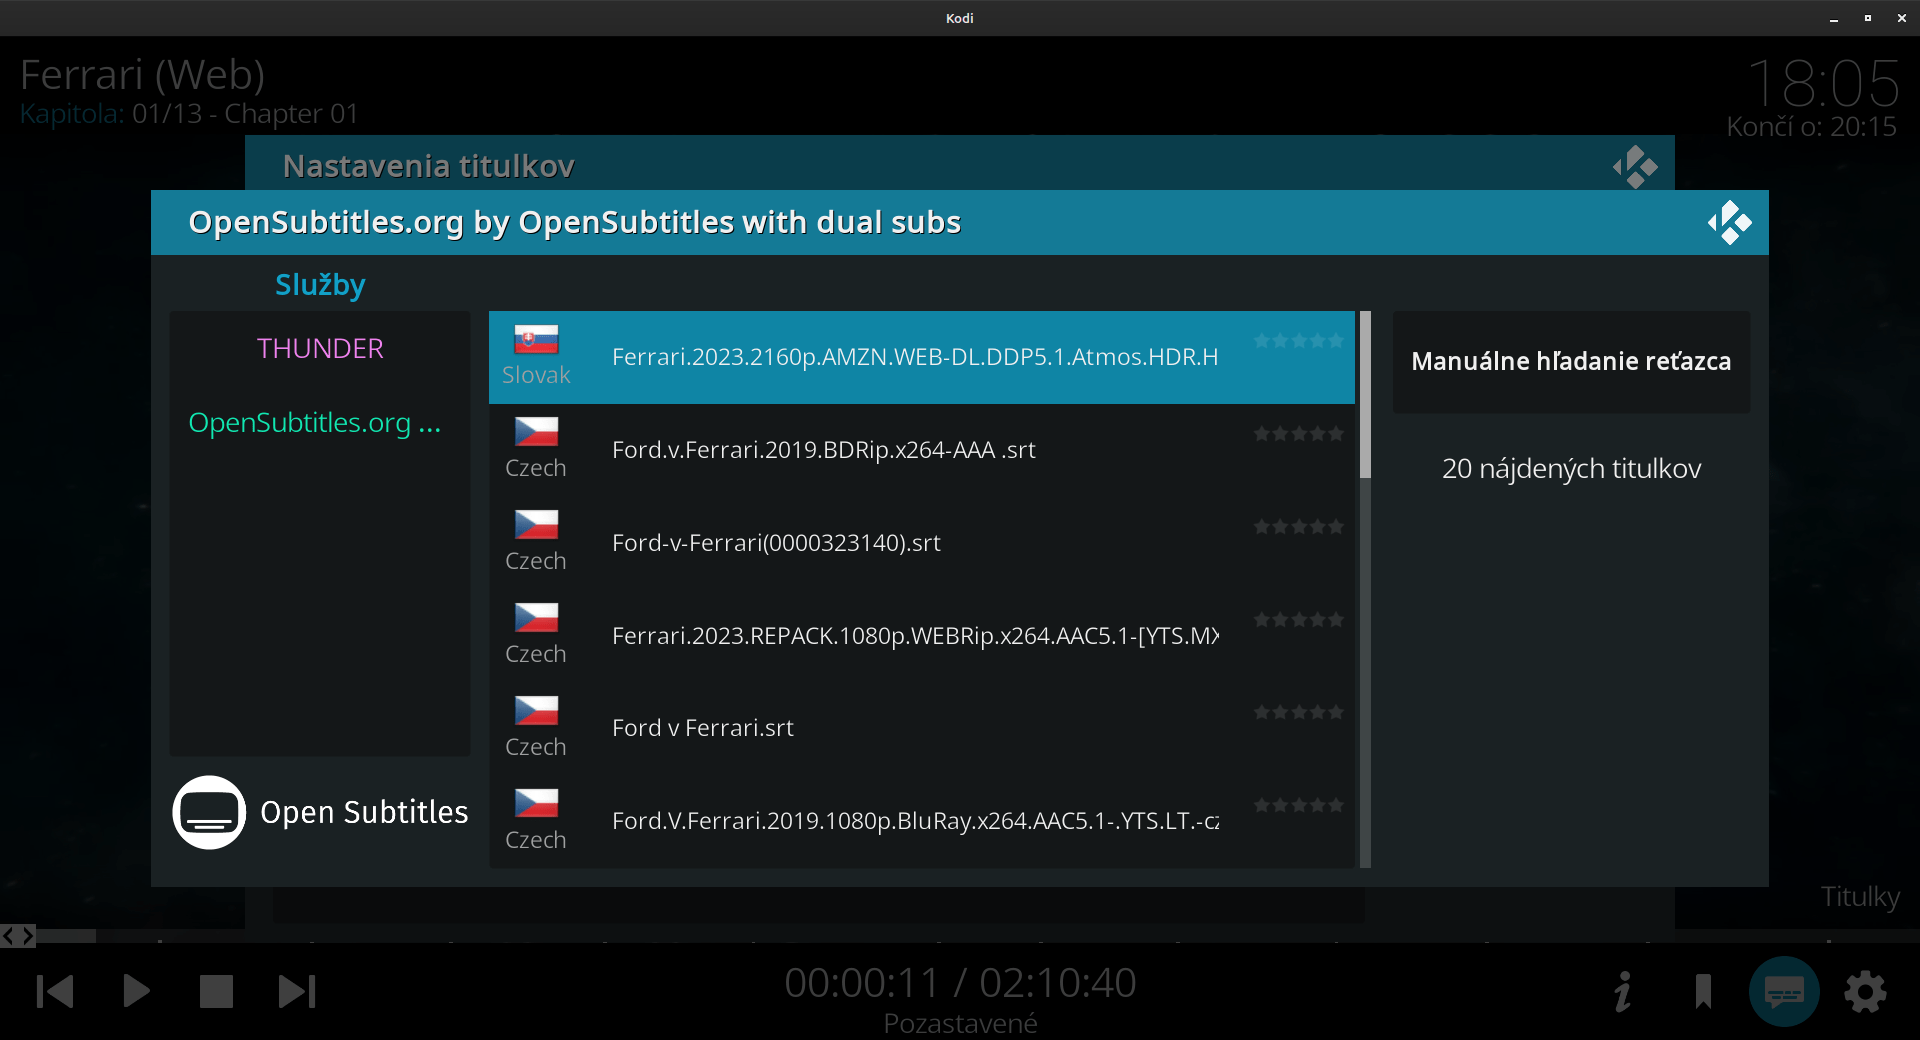This screenshot has height=1040, width=1920.
Task: Click the Kodi logo in OpenSubtitles dialog header
Action: coord(1730,222)
